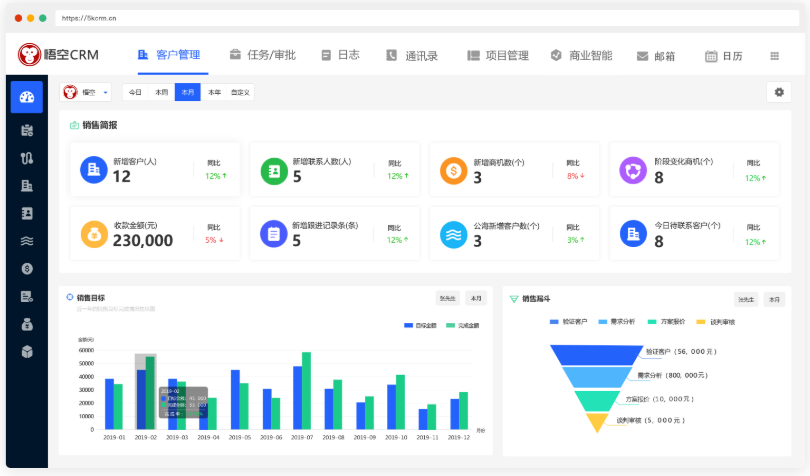Toggle 验证客户 legend in funnel chart
The image size is (810, 476).
coord(569,321)
